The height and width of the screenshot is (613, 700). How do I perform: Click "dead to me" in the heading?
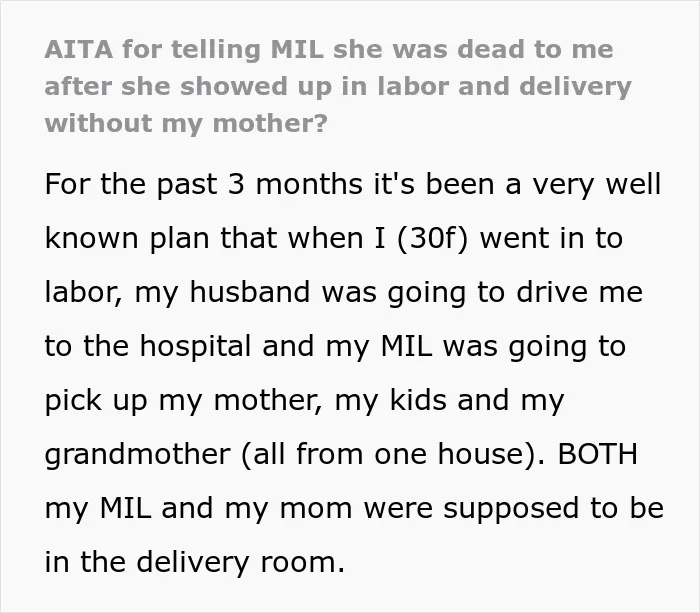[x=536, y=49]
